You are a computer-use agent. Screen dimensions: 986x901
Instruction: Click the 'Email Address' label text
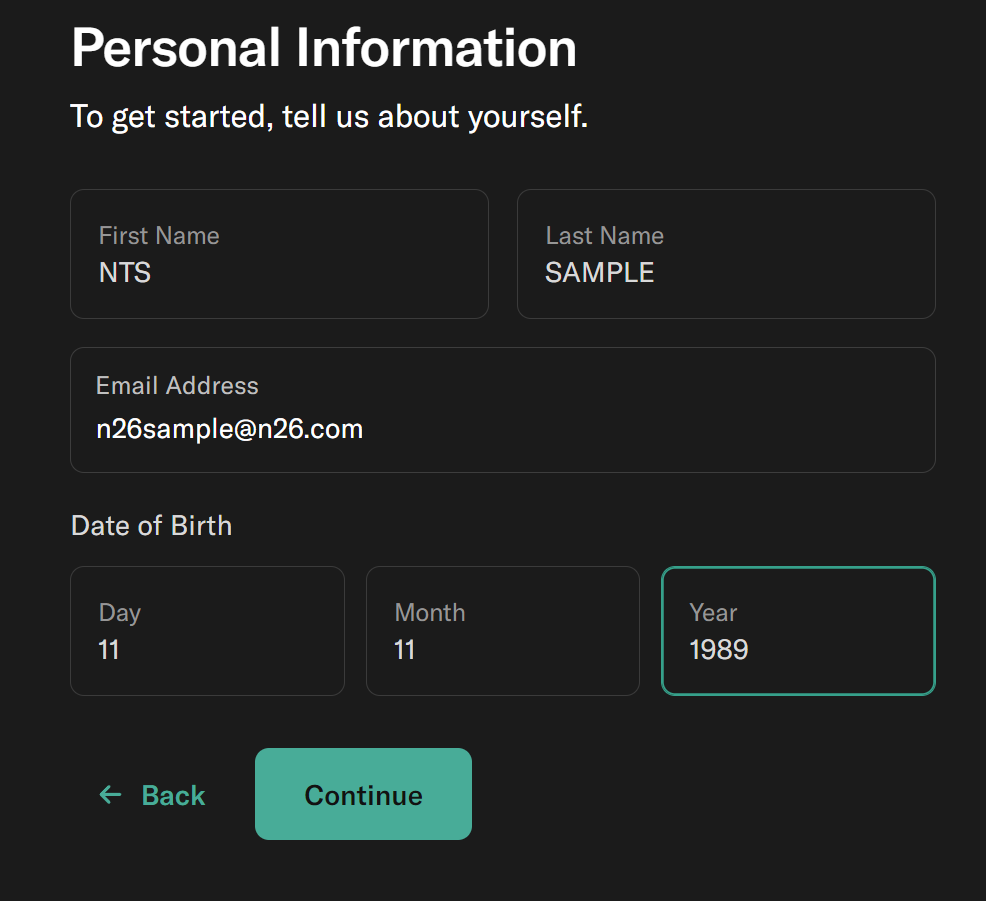click(177, 386)
